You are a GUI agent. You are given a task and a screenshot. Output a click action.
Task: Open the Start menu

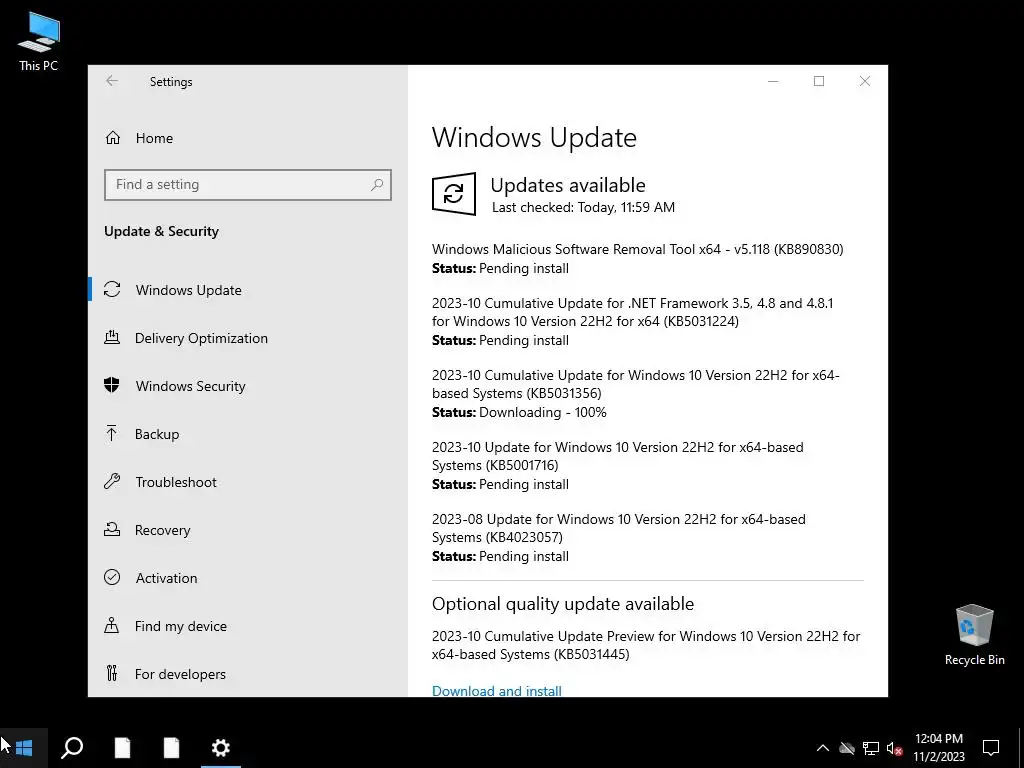24,748
